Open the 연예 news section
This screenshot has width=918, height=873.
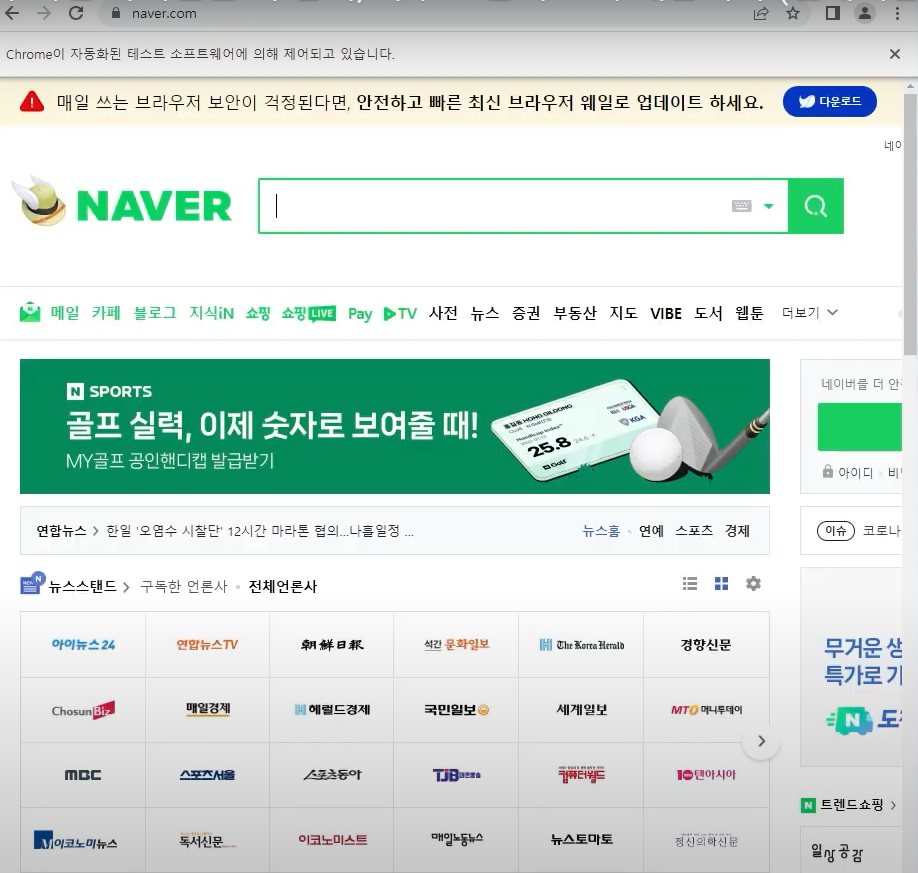click(x=651, y=531)
